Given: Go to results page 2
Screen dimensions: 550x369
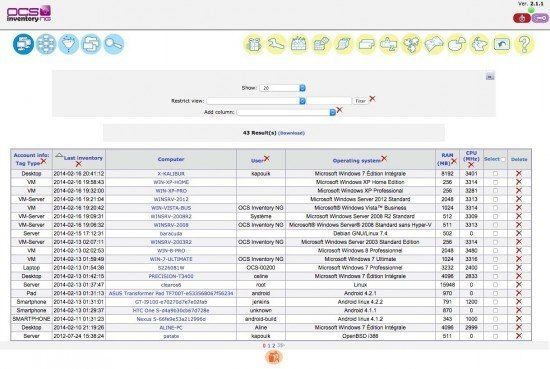Looking at the screenshot, I should [274, 346].
